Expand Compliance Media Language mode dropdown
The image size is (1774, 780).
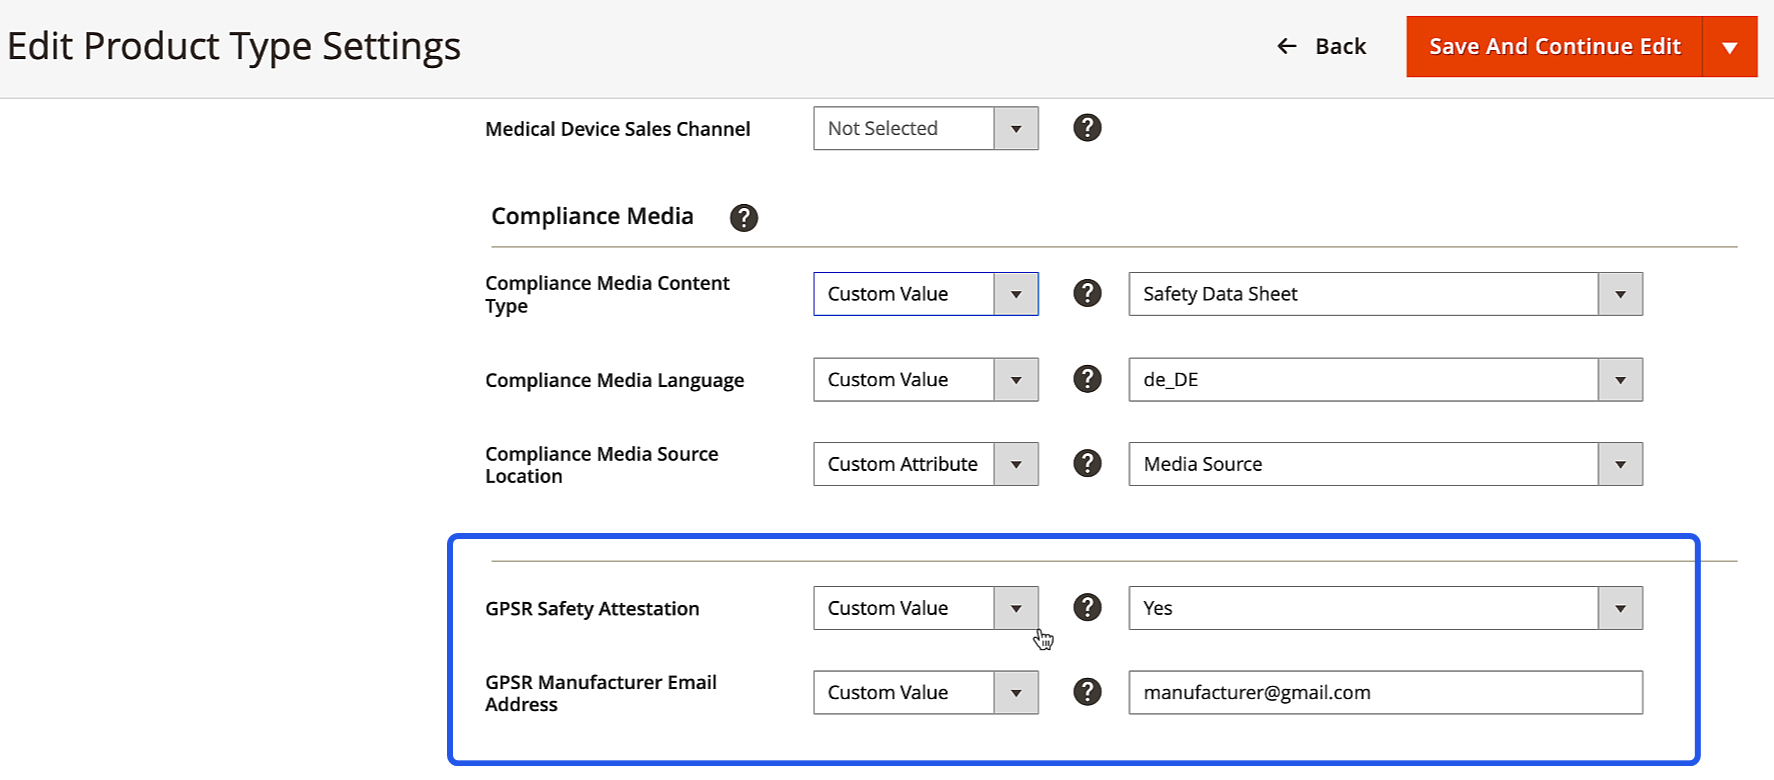point(925,380)
